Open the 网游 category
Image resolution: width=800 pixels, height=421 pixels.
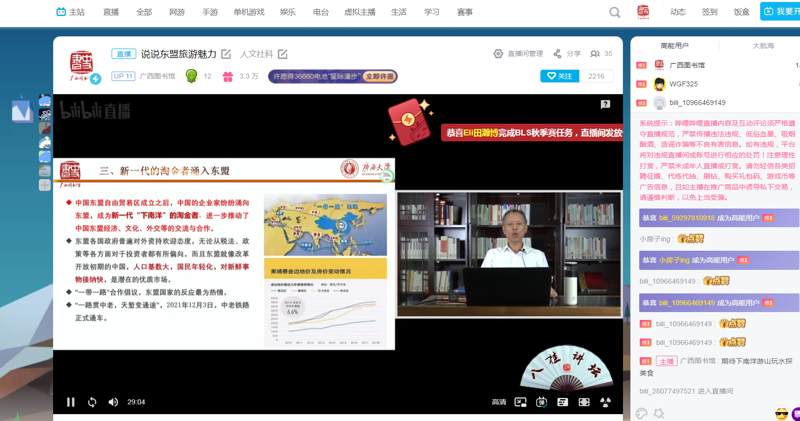pyautogui.click(x=177, y=12)
